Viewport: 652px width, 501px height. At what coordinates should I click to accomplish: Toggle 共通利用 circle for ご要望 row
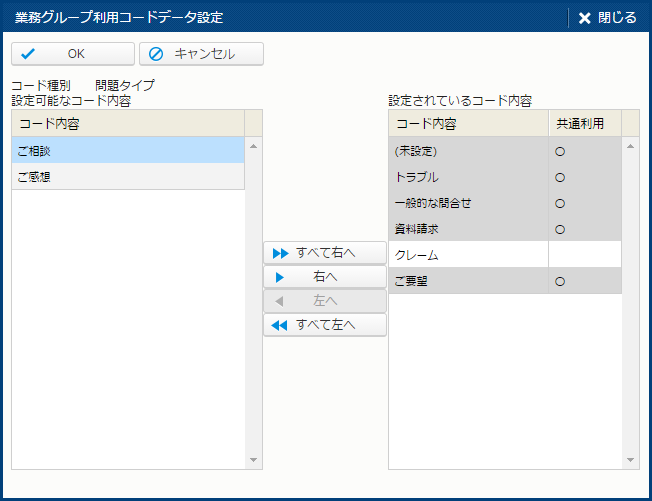[560, 281]
